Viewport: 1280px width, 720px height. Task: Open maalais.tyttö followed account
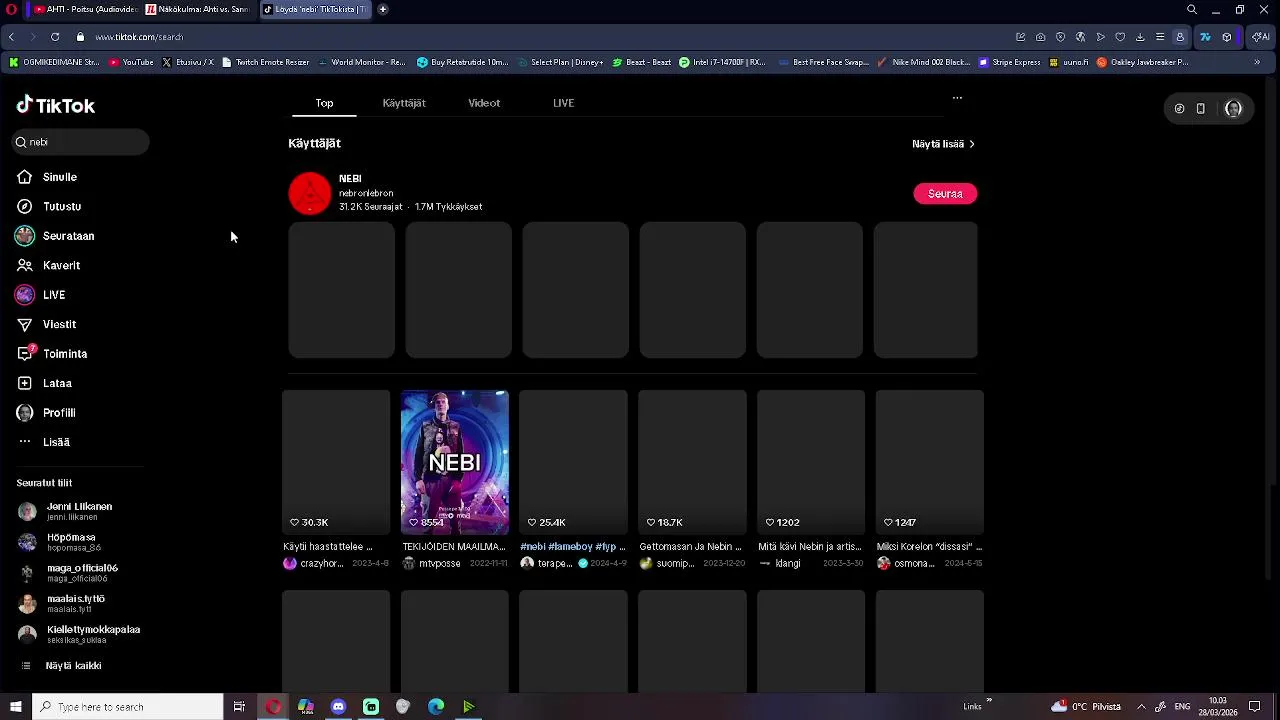(62, 604)
